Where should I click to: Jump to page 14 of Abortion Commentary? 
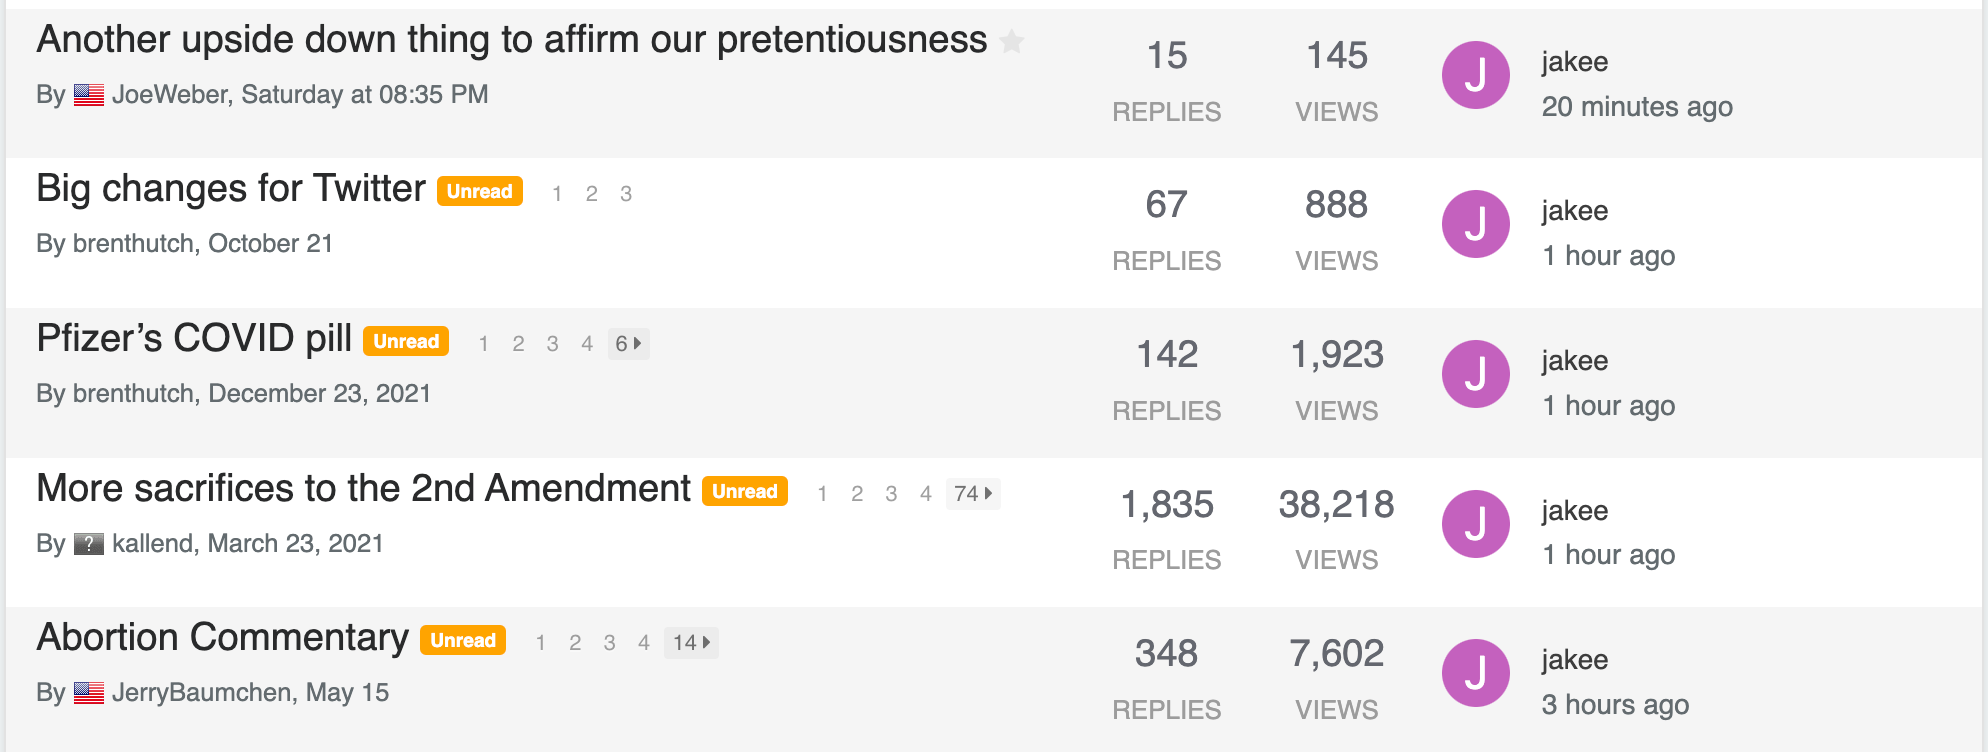click(x=691, y=643)
